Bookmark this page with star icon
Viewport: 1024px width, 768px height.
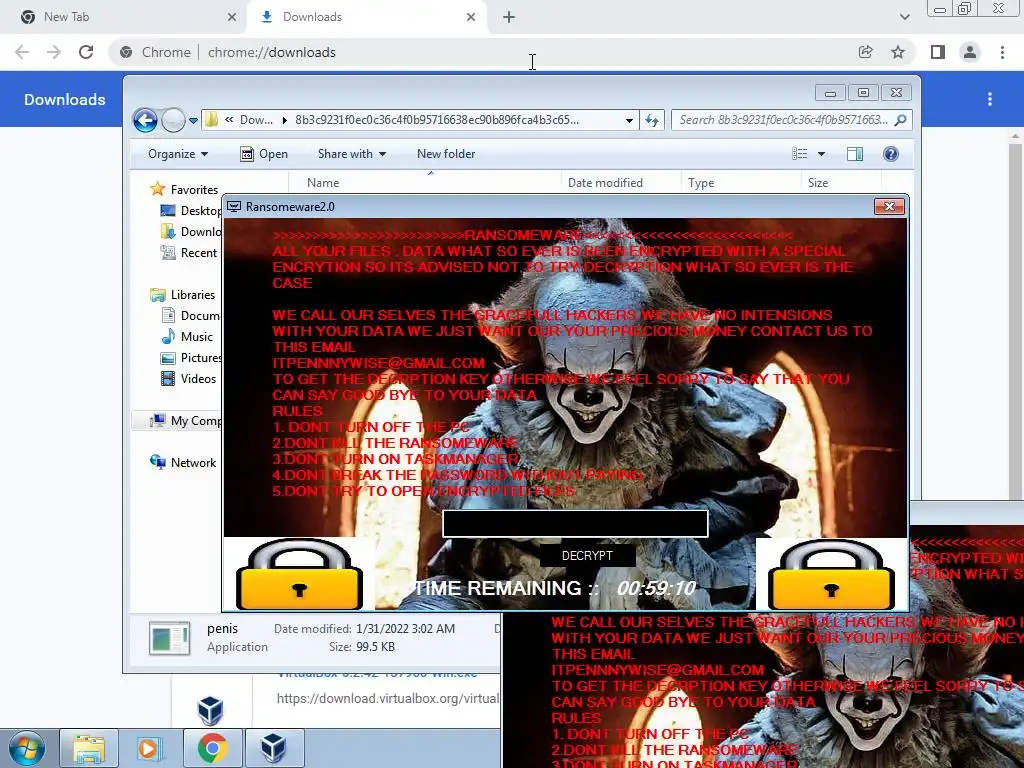[898, 52]
